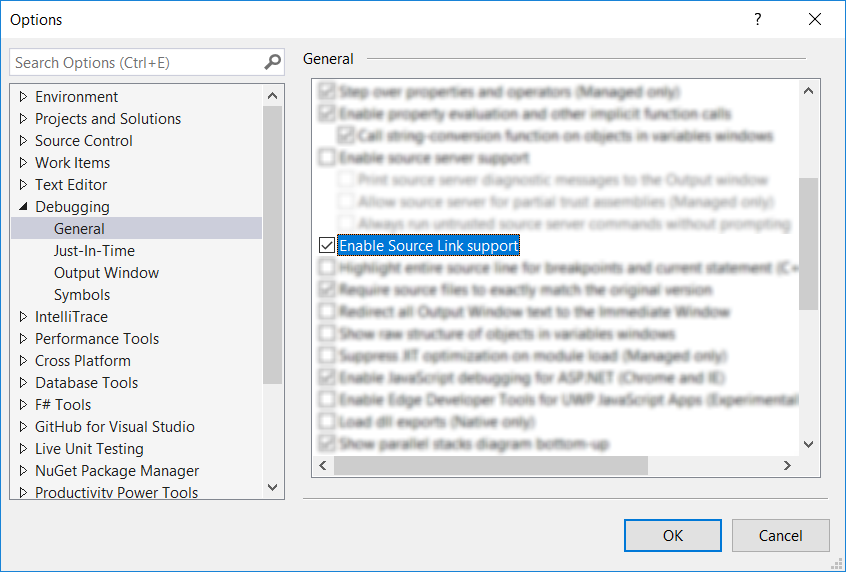
Task: Toggle Step over properties and operators checkbox
Action: (326, 91)
